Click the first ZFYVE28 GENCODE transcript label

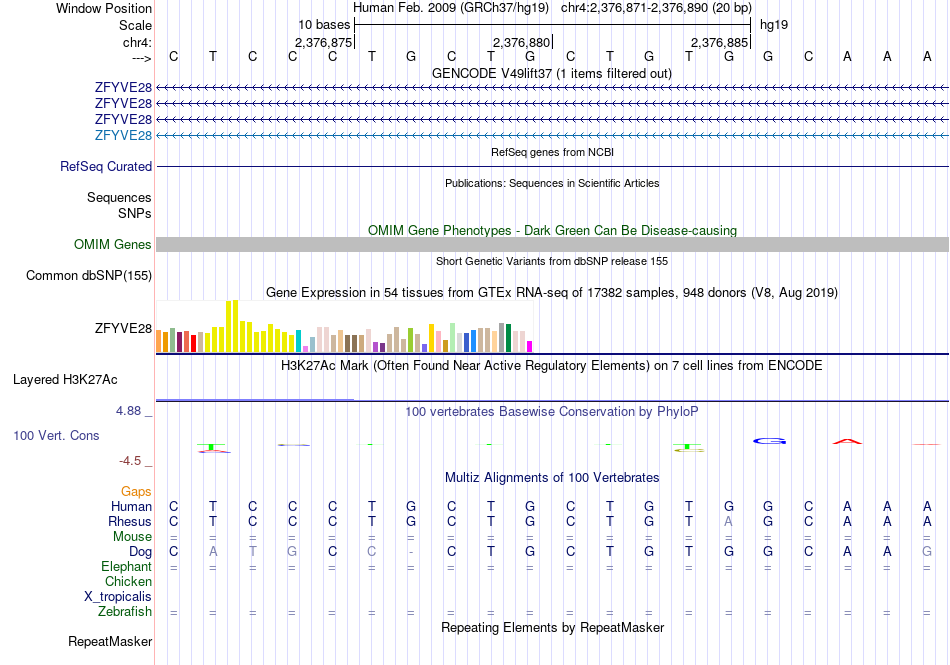click(123, 88)
